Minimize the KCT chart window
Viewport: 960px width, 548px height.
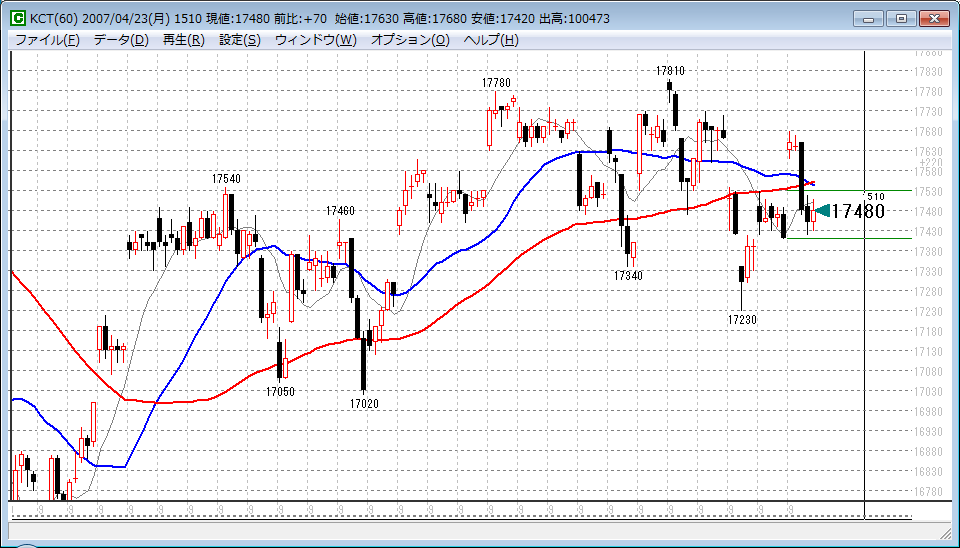pos(869,18)
